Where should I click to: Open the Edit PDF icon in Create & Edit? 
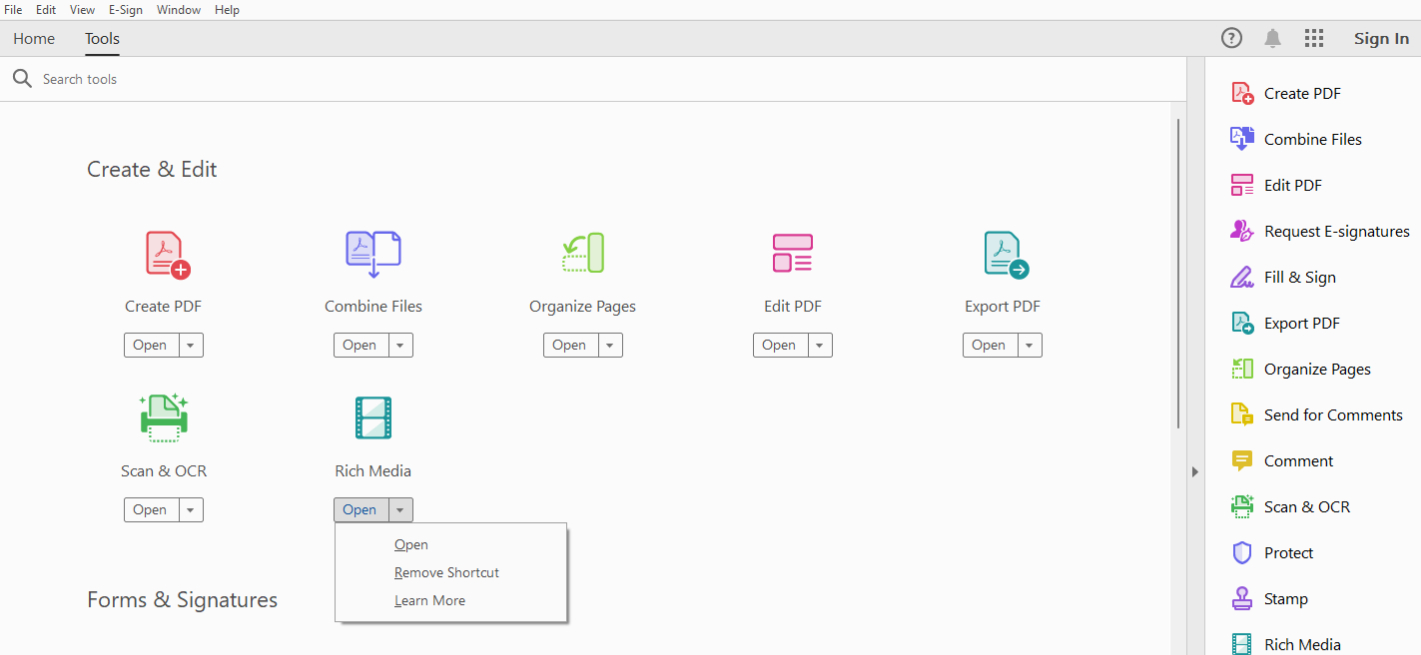792,253
